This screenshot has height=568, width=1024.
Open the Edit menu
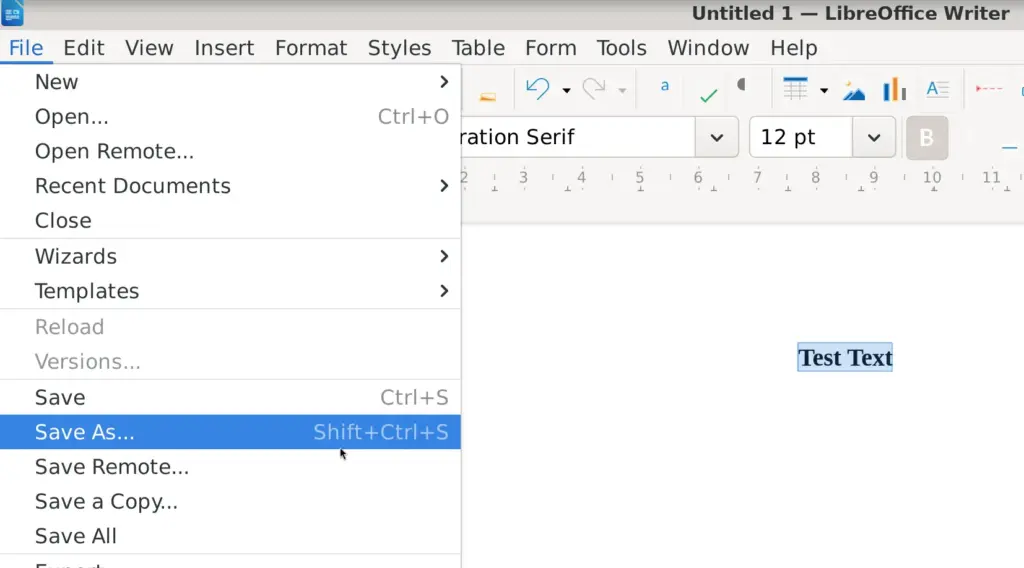coord(84,48)
